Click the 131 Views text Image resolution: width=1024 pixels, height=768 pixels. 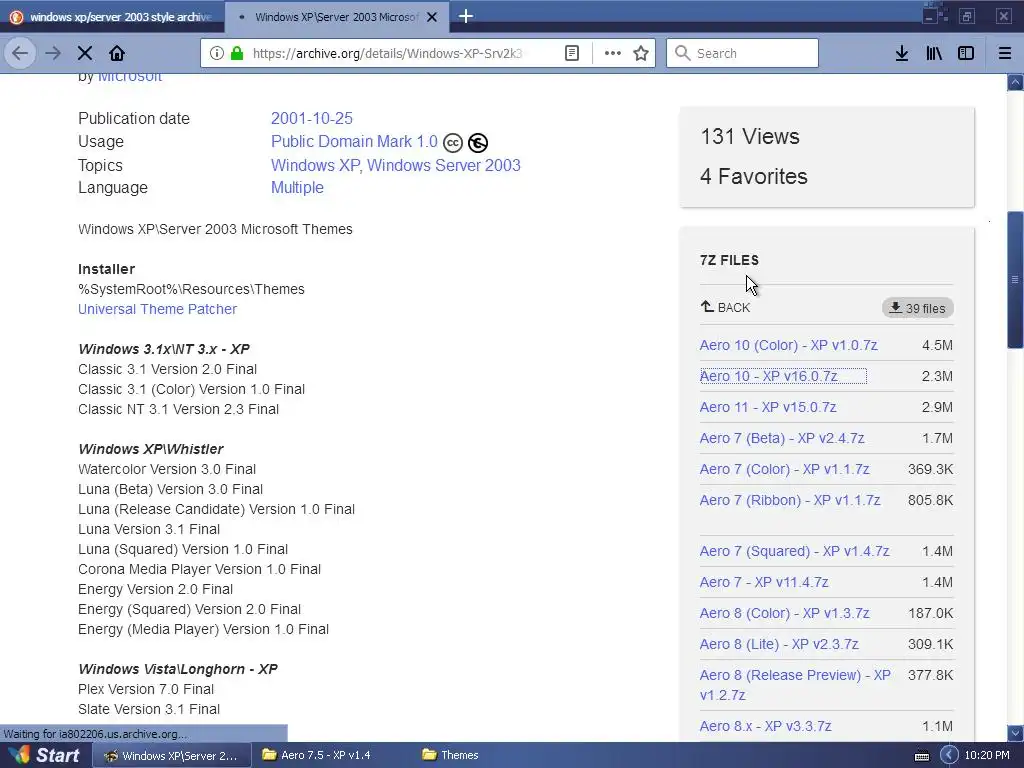click(750, 136)
